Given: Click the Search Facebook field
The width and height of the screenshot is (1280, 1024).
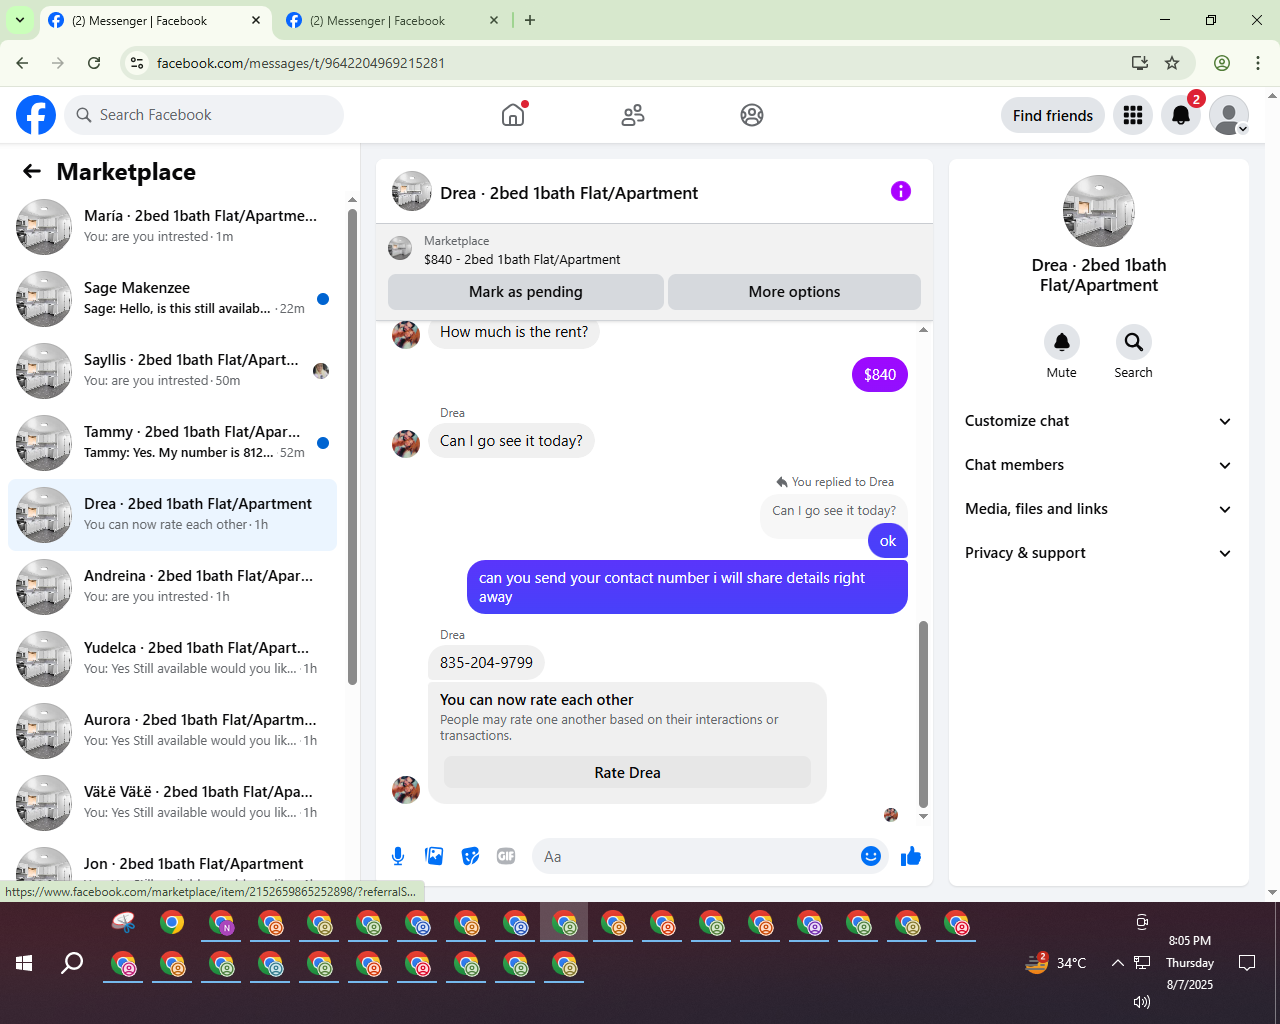Looking at the screenshot, I should coord(204,115).
